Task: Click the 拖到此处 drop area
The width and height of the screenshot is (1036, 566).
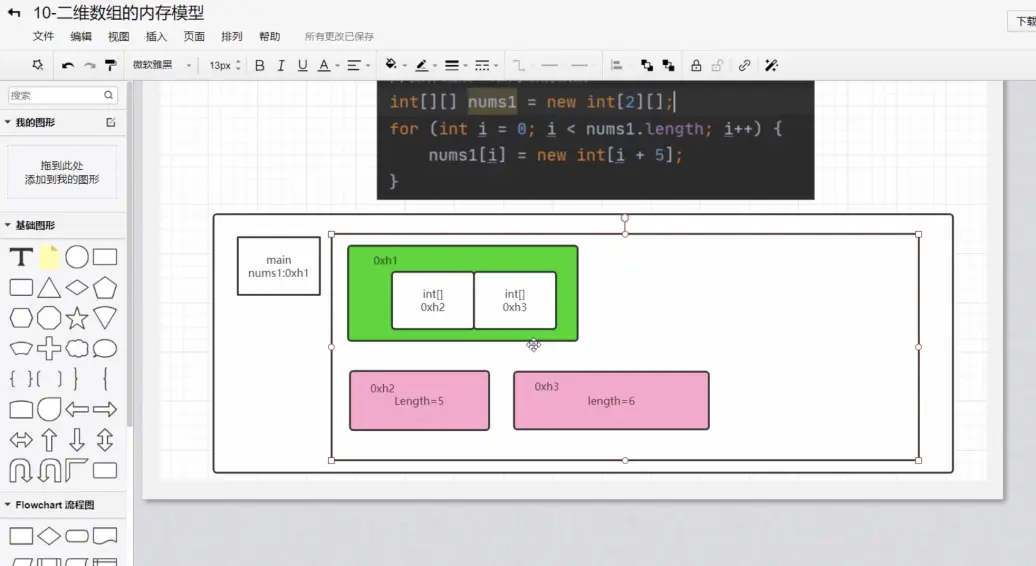Action: pyautogui.click(x=61, y=172)
